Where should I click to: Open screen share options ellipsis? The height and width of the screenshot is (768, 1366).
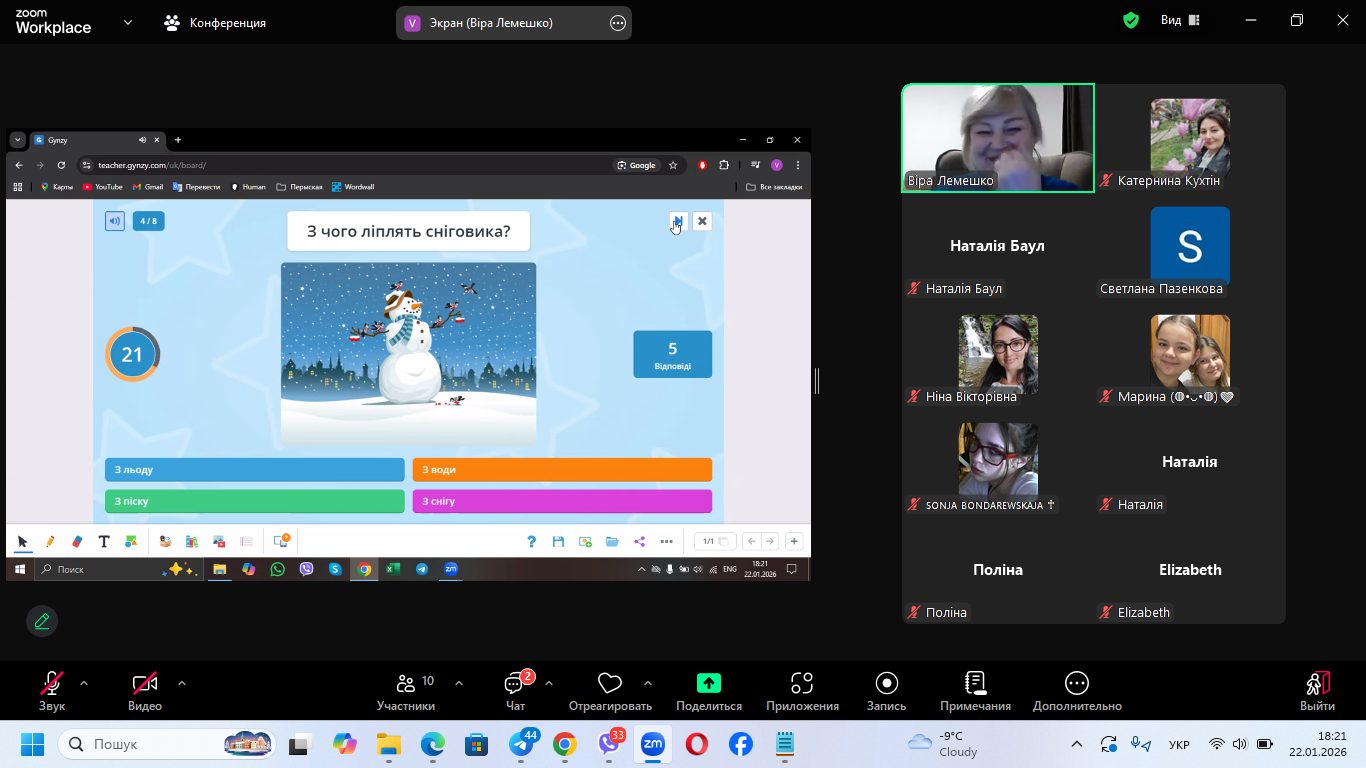tap(618, 23)
